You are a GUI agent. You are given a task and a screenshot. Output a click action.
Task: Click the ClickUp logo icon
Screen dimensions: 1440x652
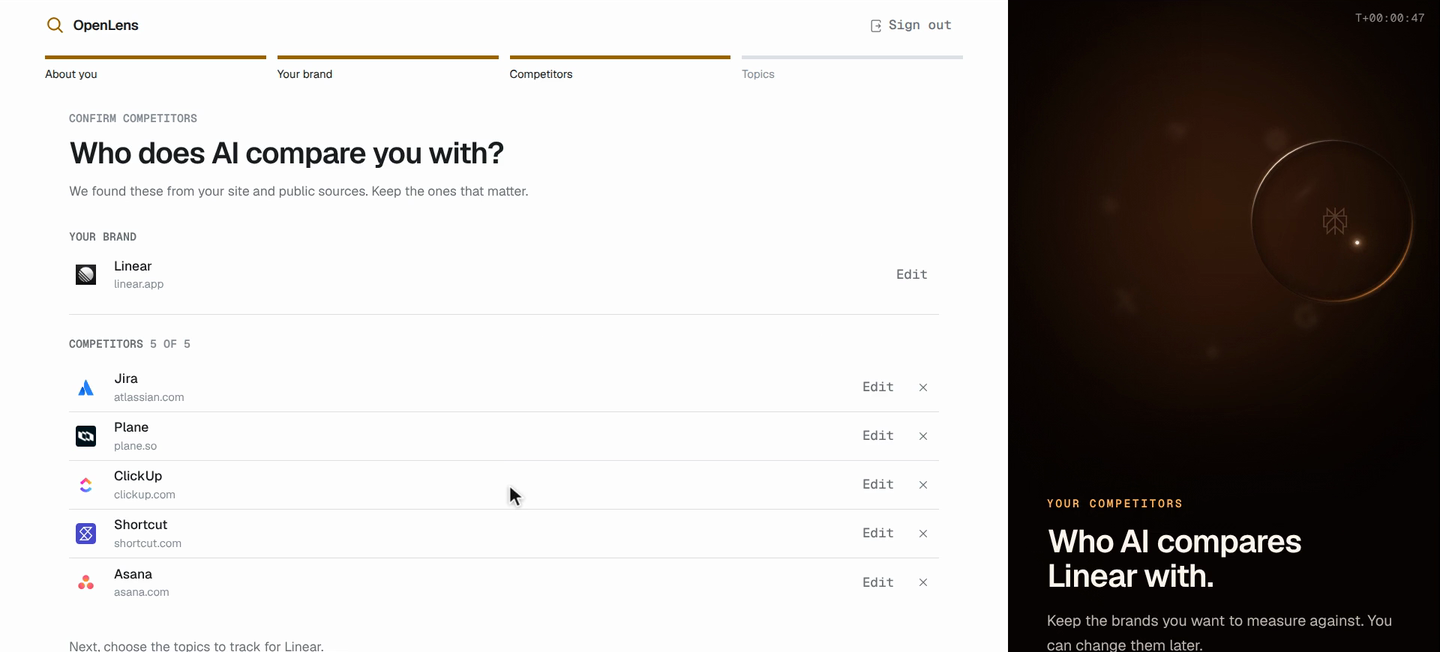tap(86, 485)
